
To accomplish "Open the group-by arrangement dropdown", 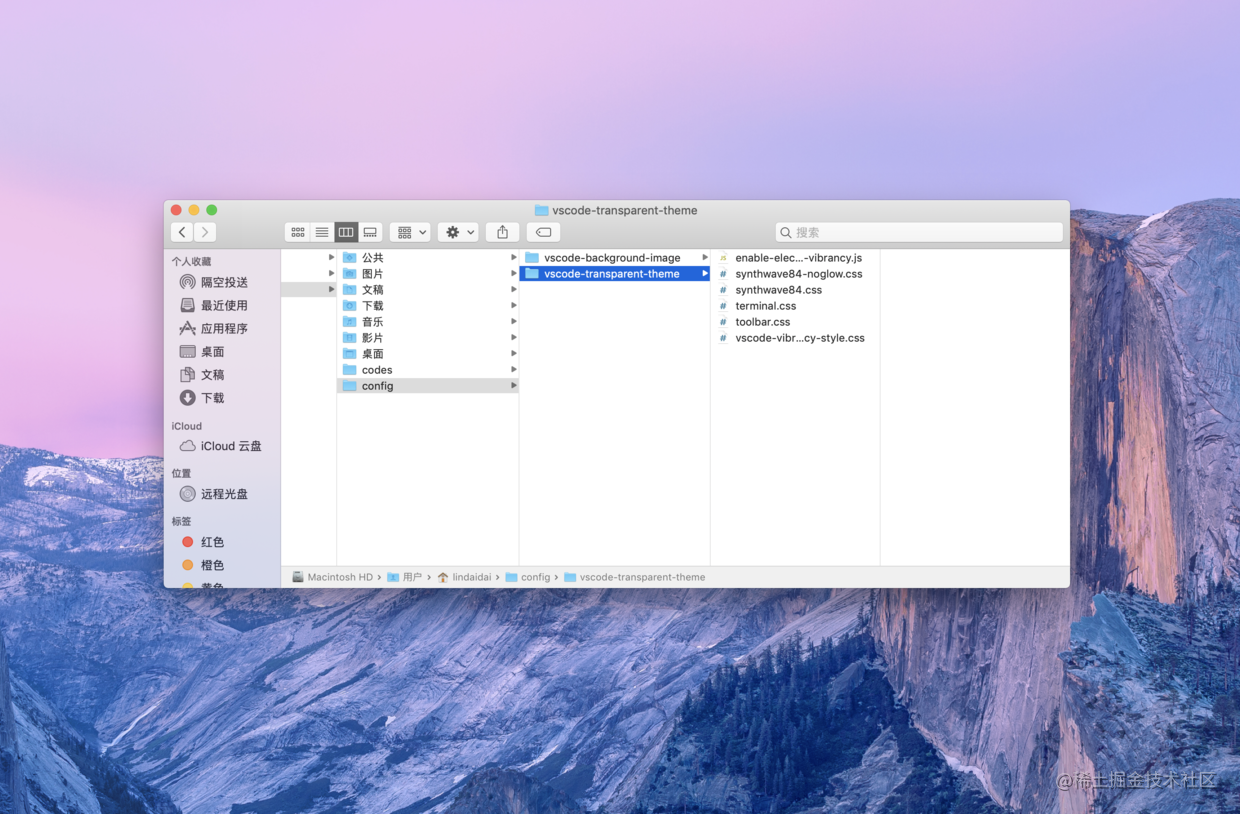I will tap(410, 232).
